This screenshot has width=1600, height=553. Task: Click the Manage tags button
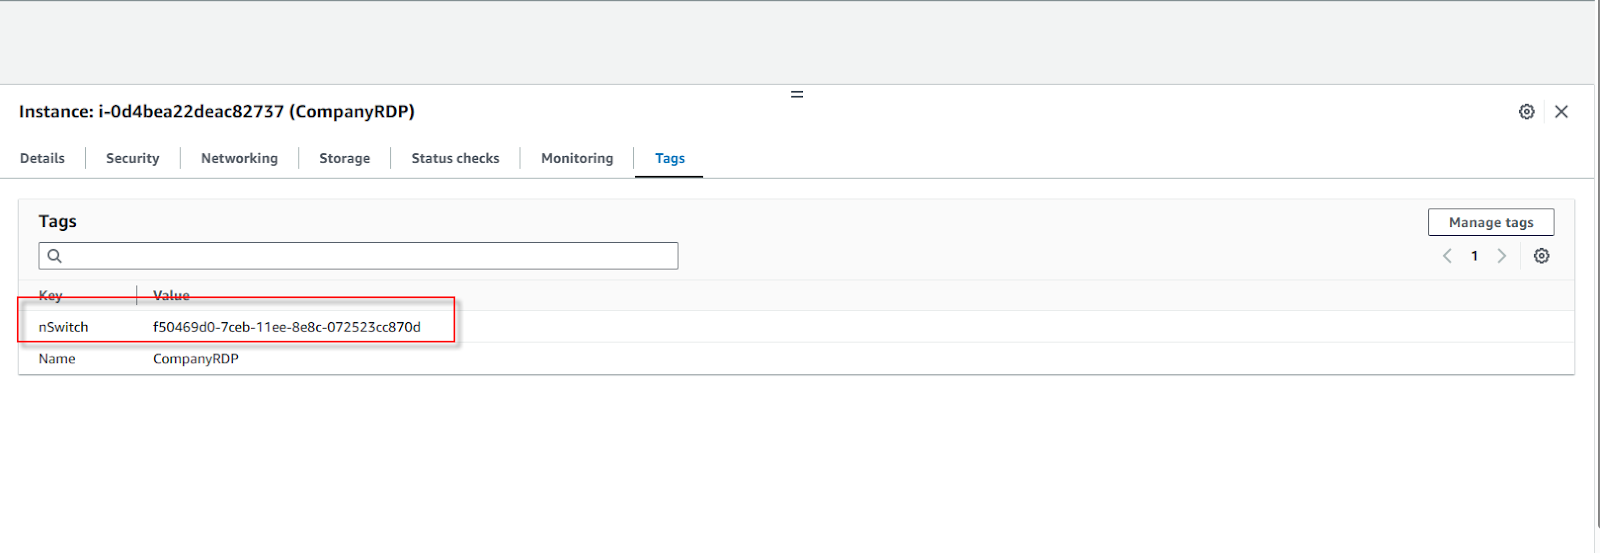pos(1491,222)
